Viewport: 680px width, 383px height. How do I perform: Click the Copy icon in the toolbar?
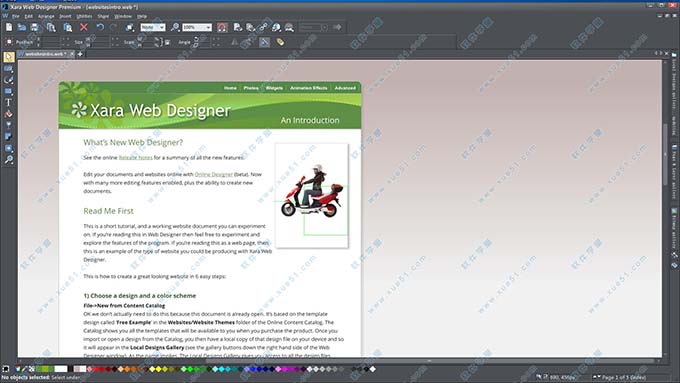51,27
